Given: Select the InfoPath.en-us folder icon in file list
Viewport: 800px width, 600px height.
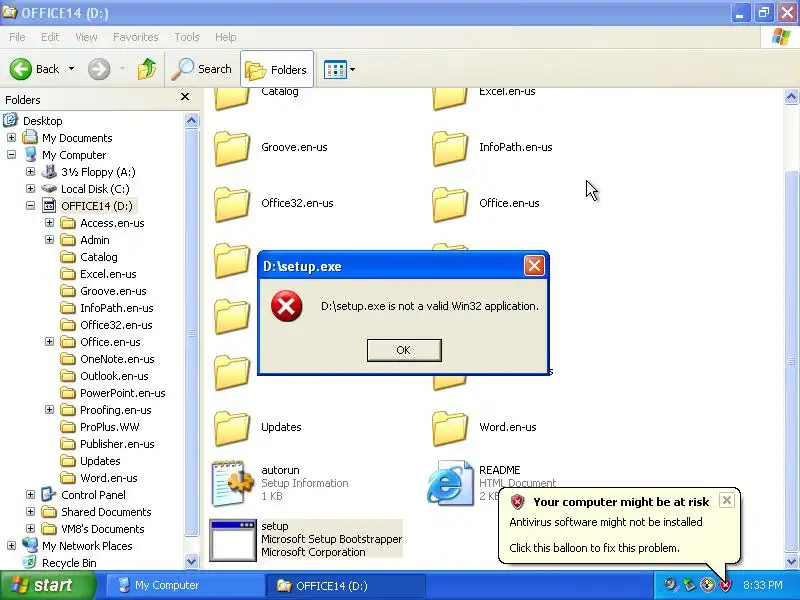Looking at the screenshot, I should coord(449,148).
